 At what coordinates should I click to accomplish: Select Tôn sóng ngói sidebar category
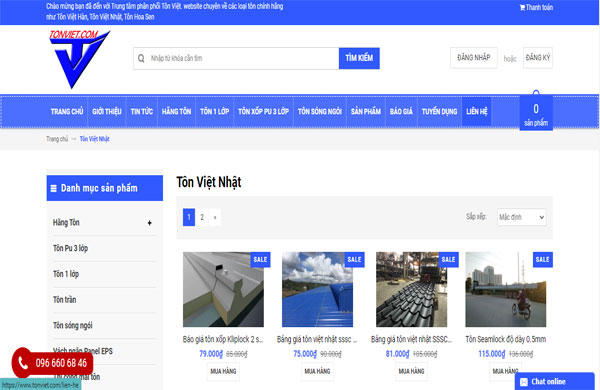(72, 326)
